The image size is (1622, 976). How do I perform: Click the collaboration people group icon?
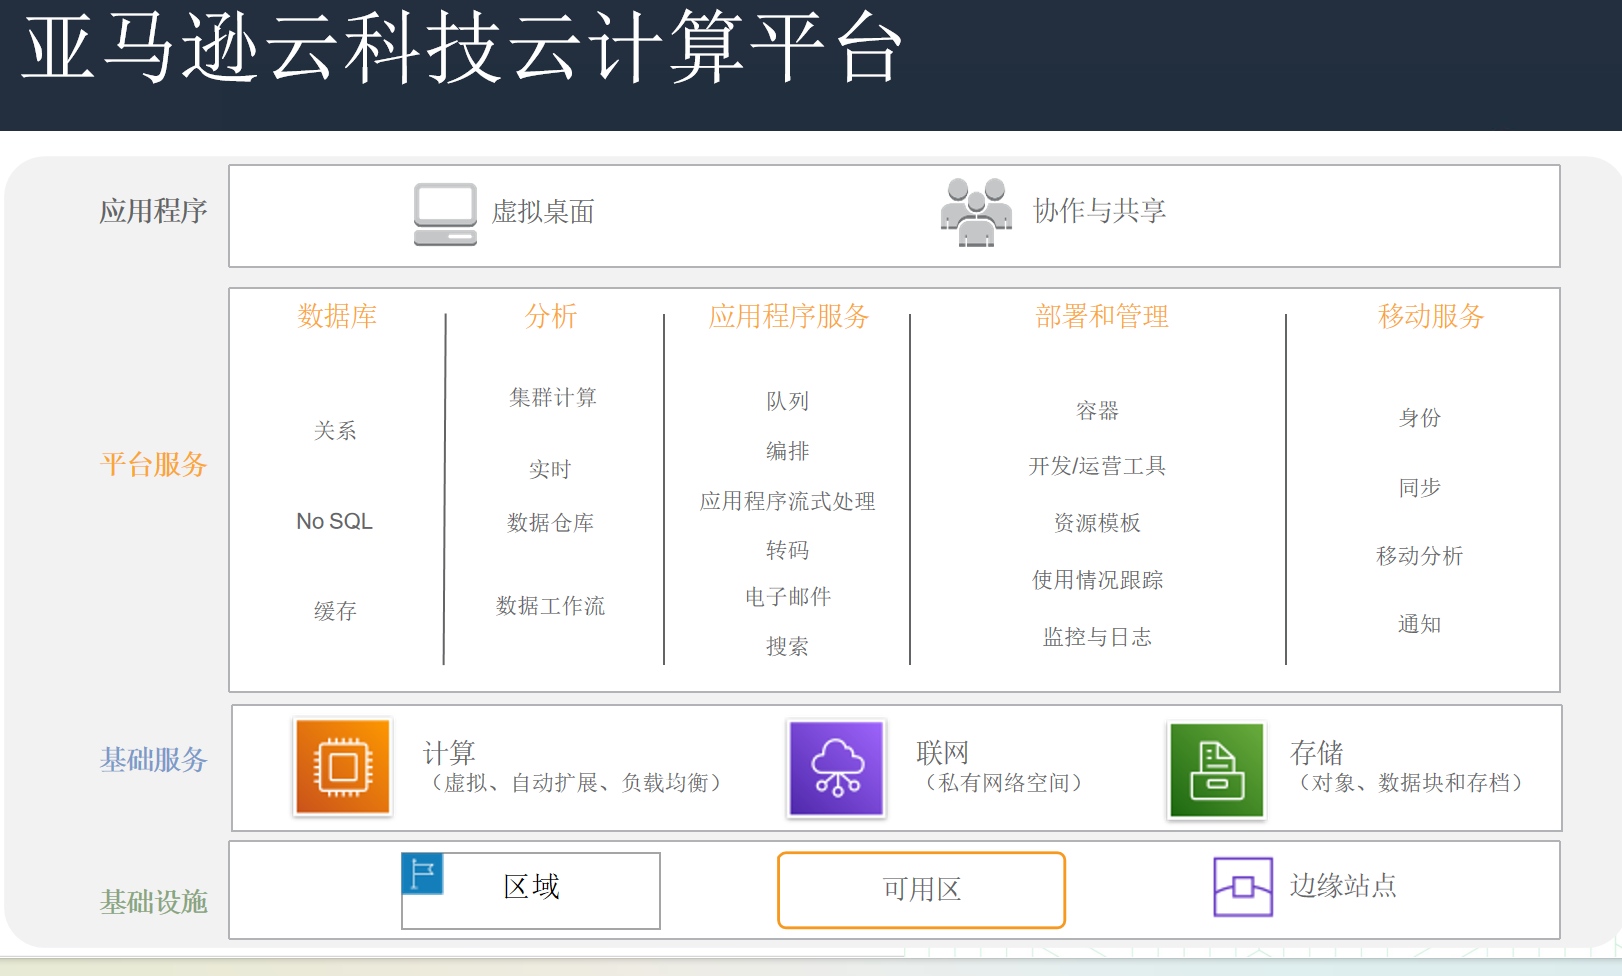coord(975,211)
